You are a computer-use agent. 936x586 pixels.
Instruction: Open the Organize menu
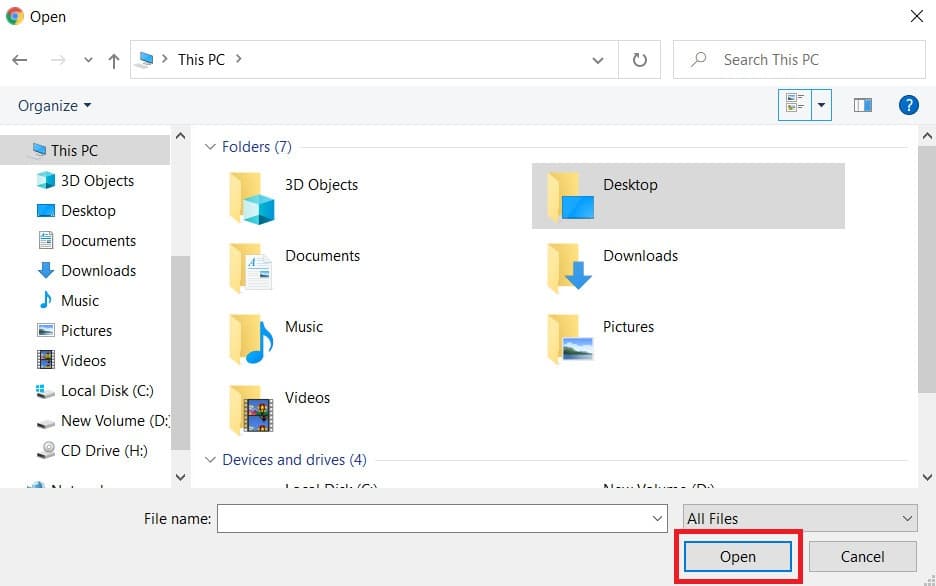(54, 105)
